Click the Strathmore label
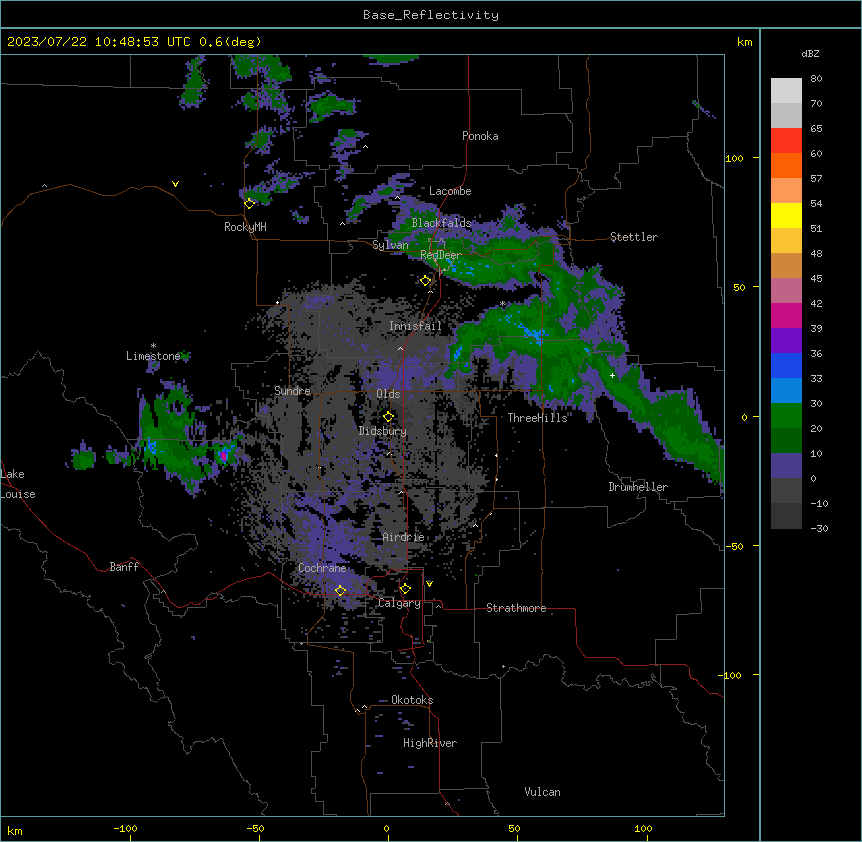Image resolution: width=862 pixels, height=842 pixels. (x=516, y=608)
